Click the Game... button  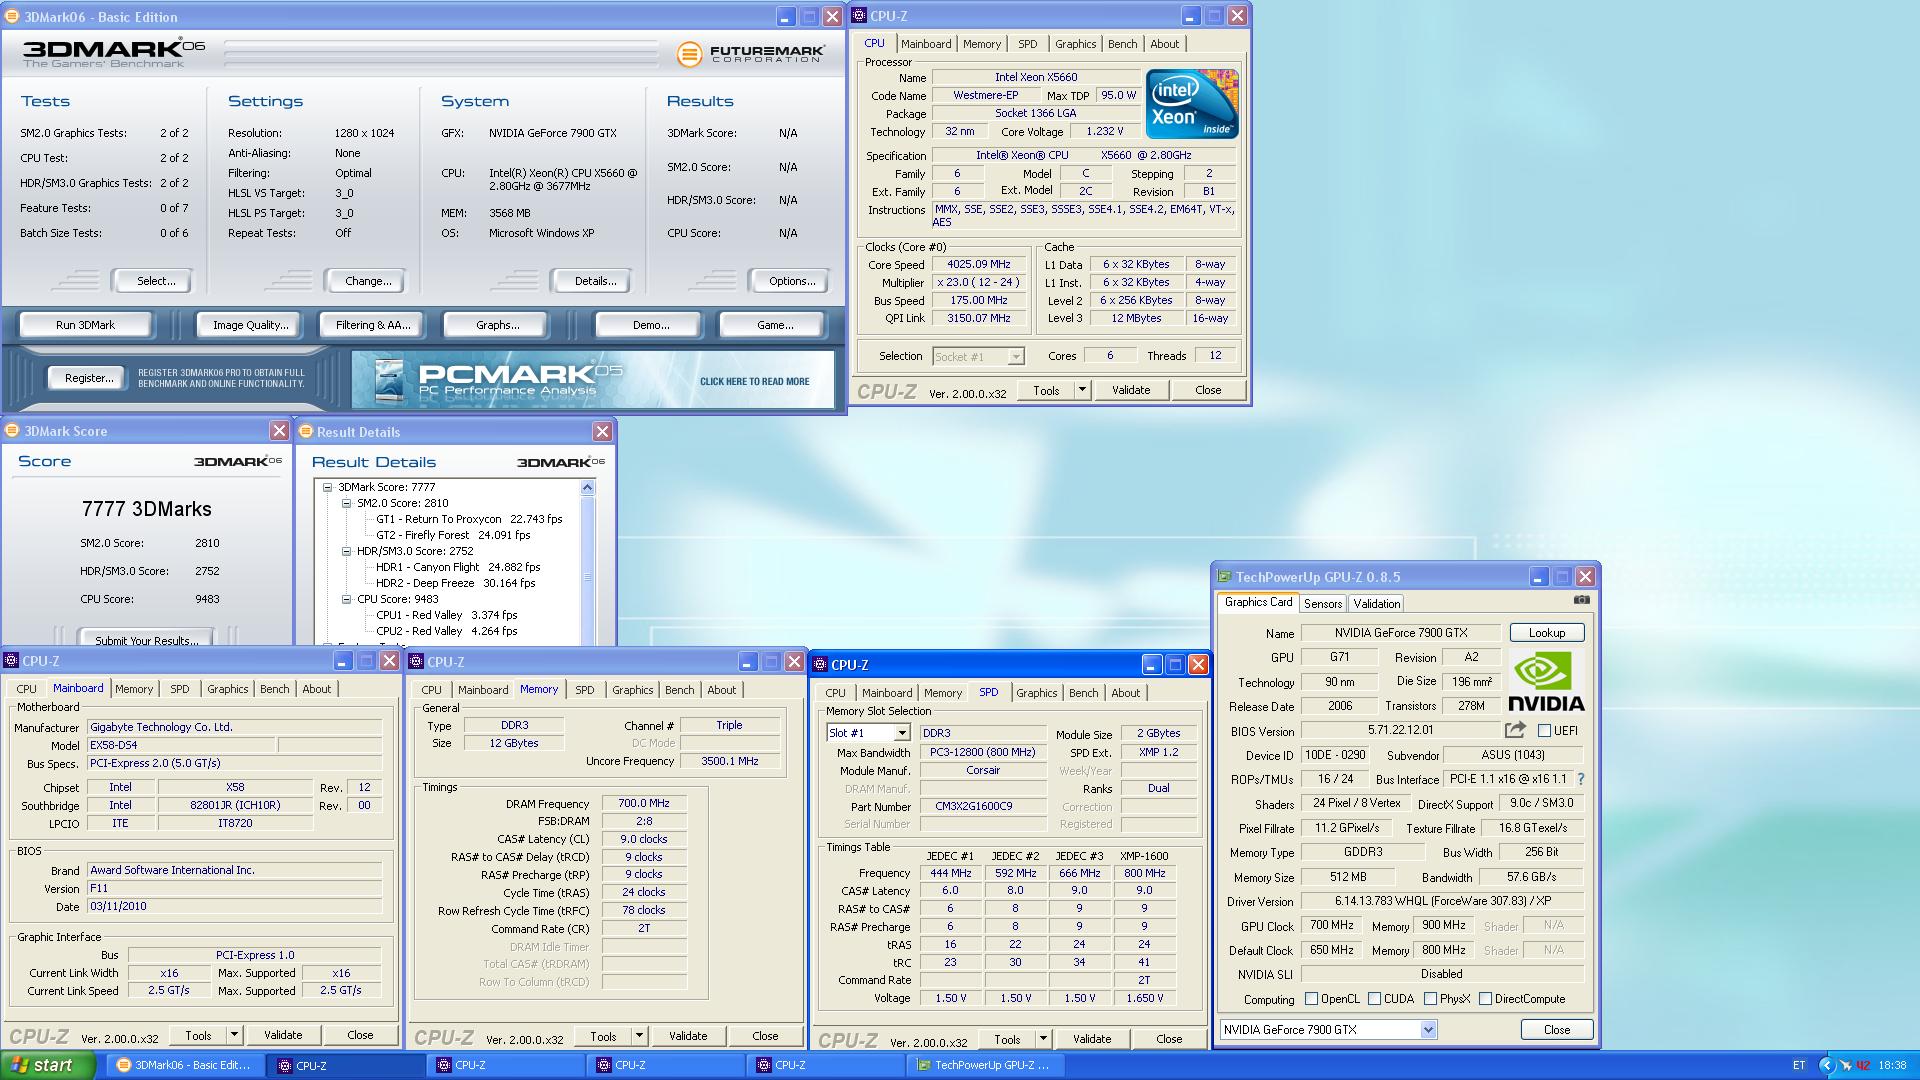(775, 325)
